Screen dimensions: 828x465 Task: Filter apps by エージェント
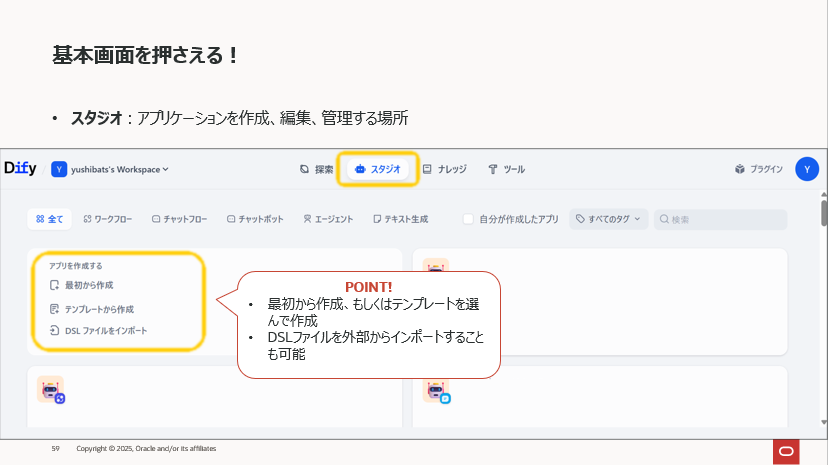(x=328, y=219)
